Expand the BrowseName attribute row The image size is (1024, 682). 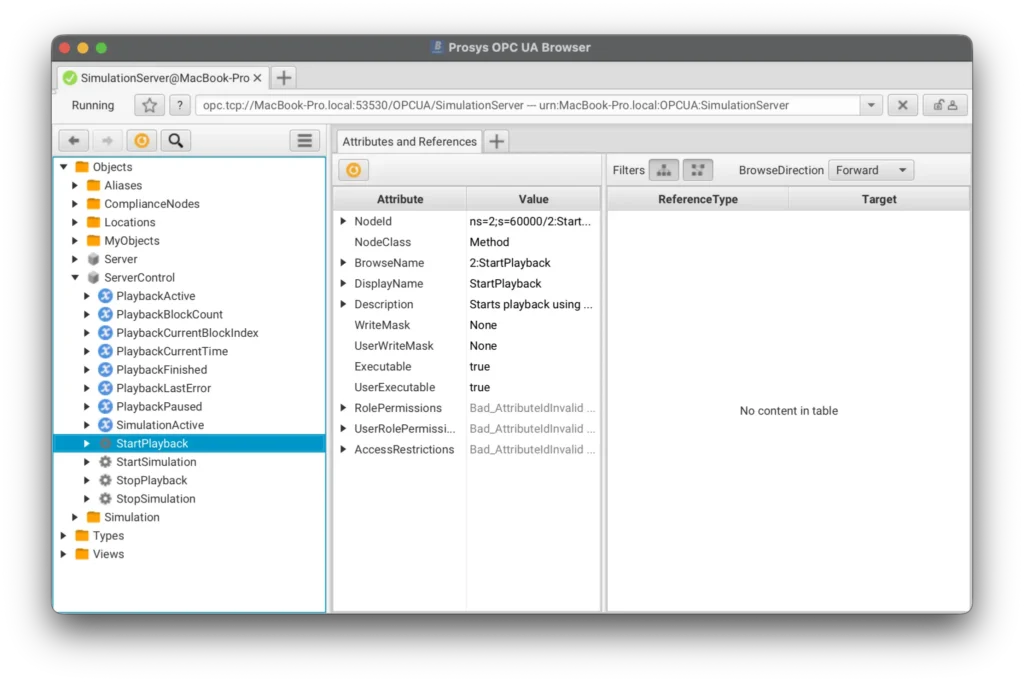(x=344, y=263)
